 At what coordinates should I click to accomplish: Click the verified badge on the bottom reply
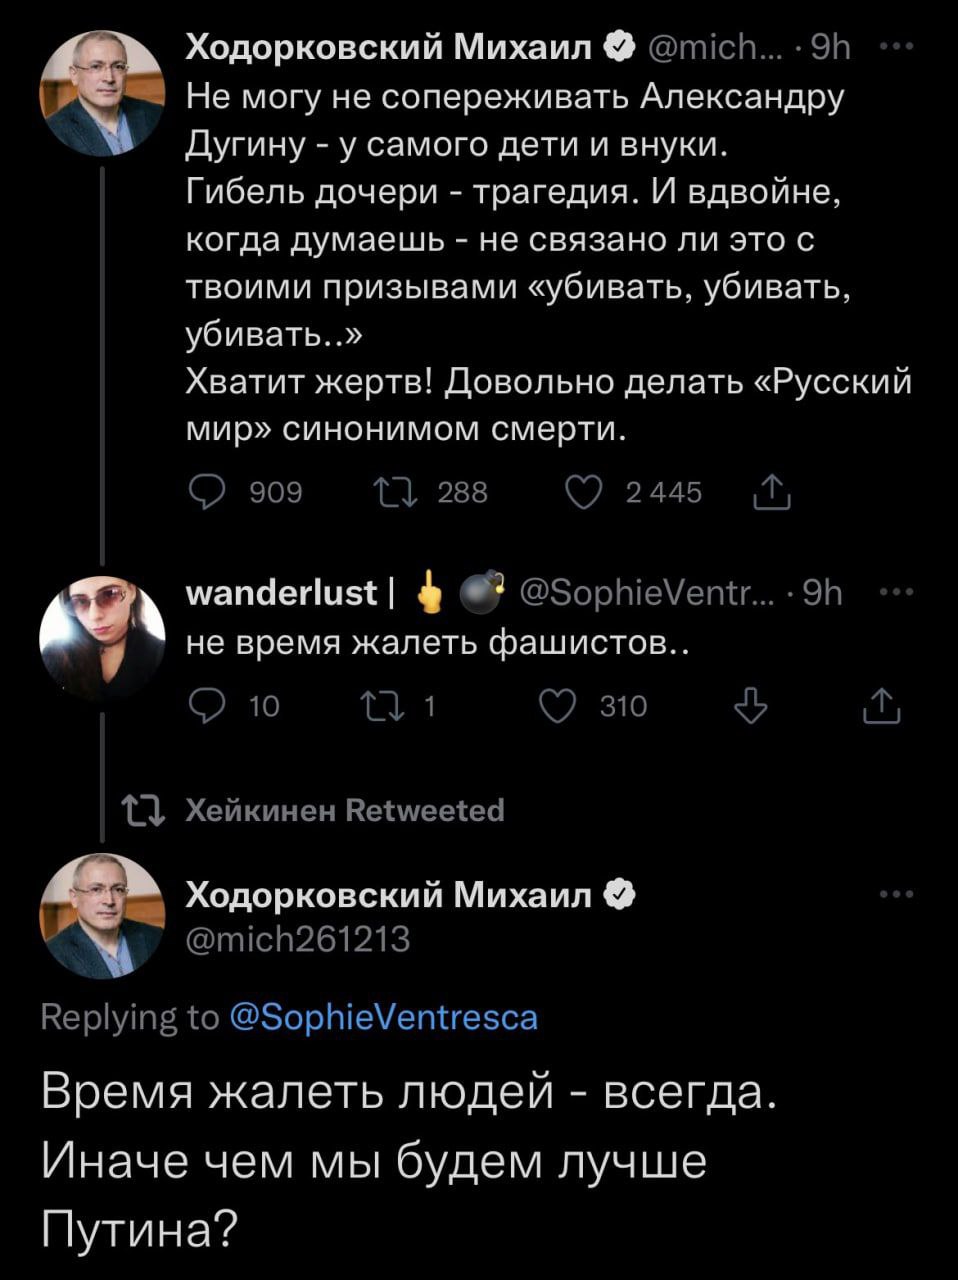(620, 895)
